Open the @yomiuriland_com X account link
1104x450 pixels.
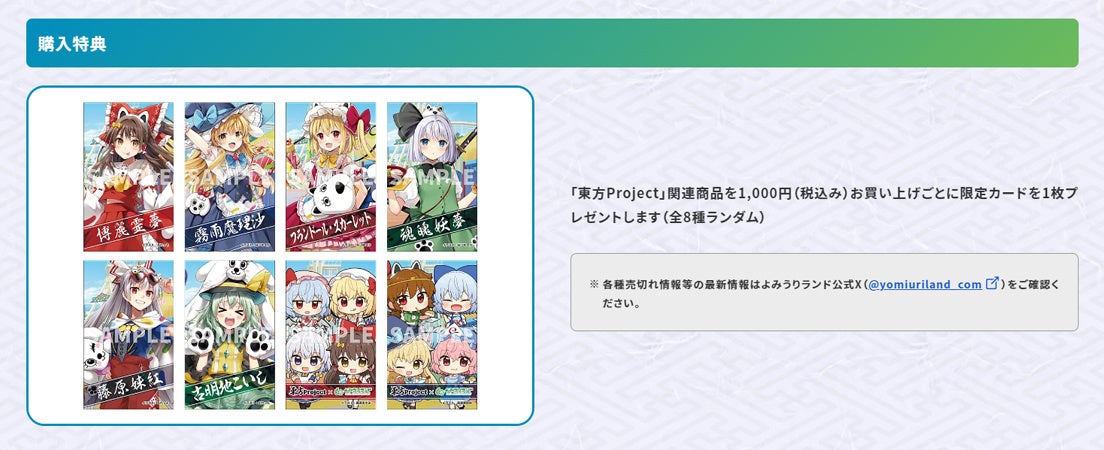(925, 285)
